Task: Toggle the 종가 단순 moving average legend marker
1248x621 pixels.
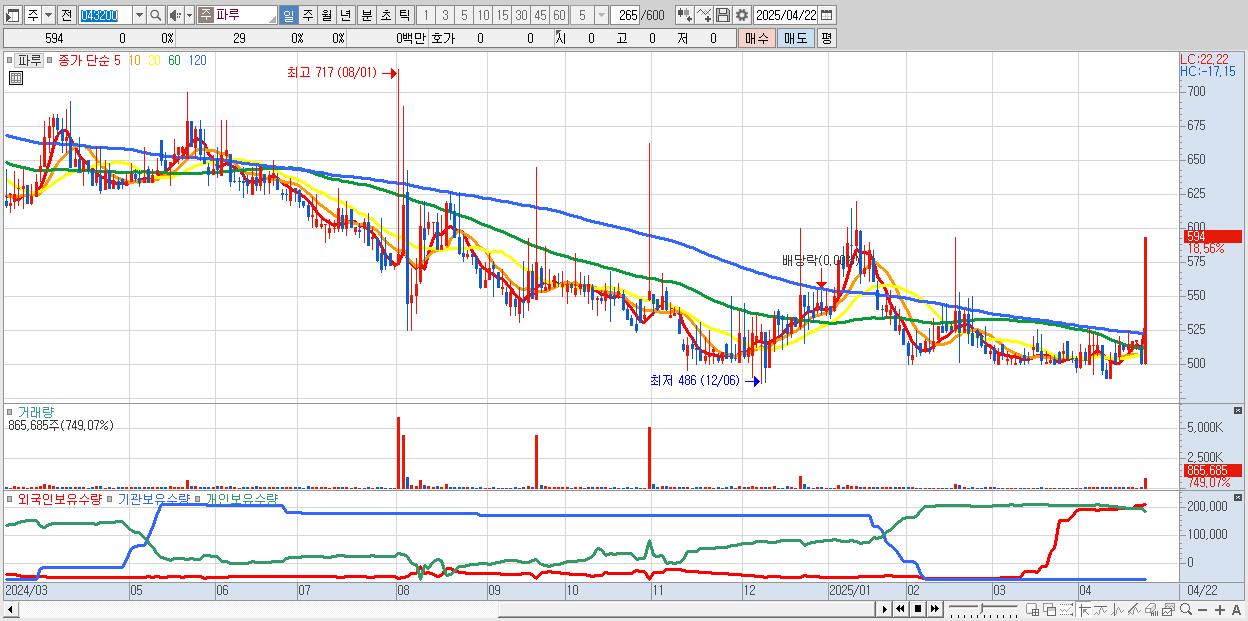Action: [51, 60]
